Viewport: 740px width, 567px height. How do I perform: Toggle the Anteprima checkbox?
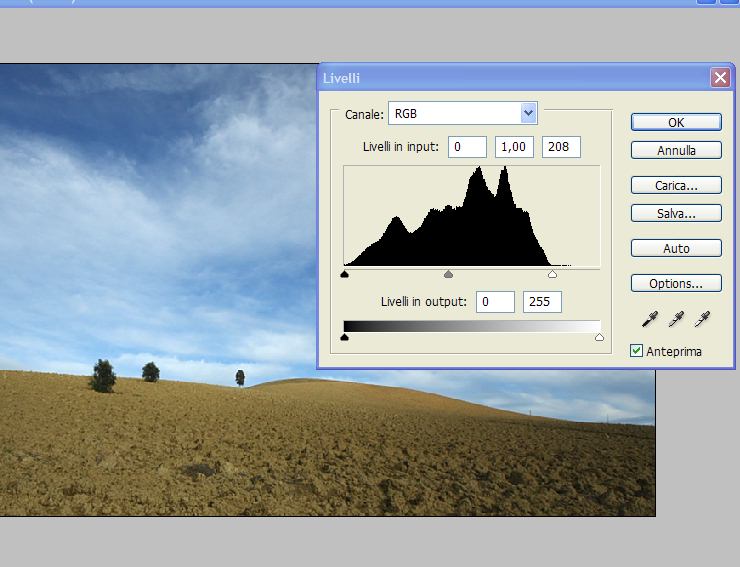(637, 351)
